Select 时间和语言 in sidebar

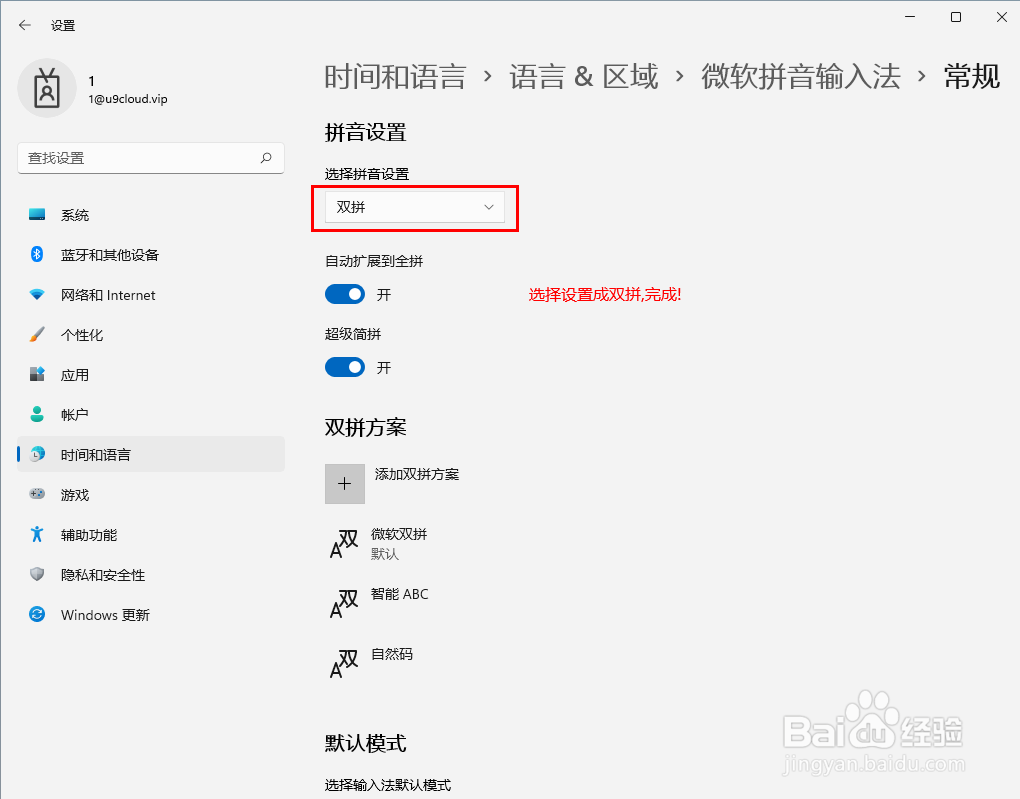pyautogui.click(x=151, y=454)
